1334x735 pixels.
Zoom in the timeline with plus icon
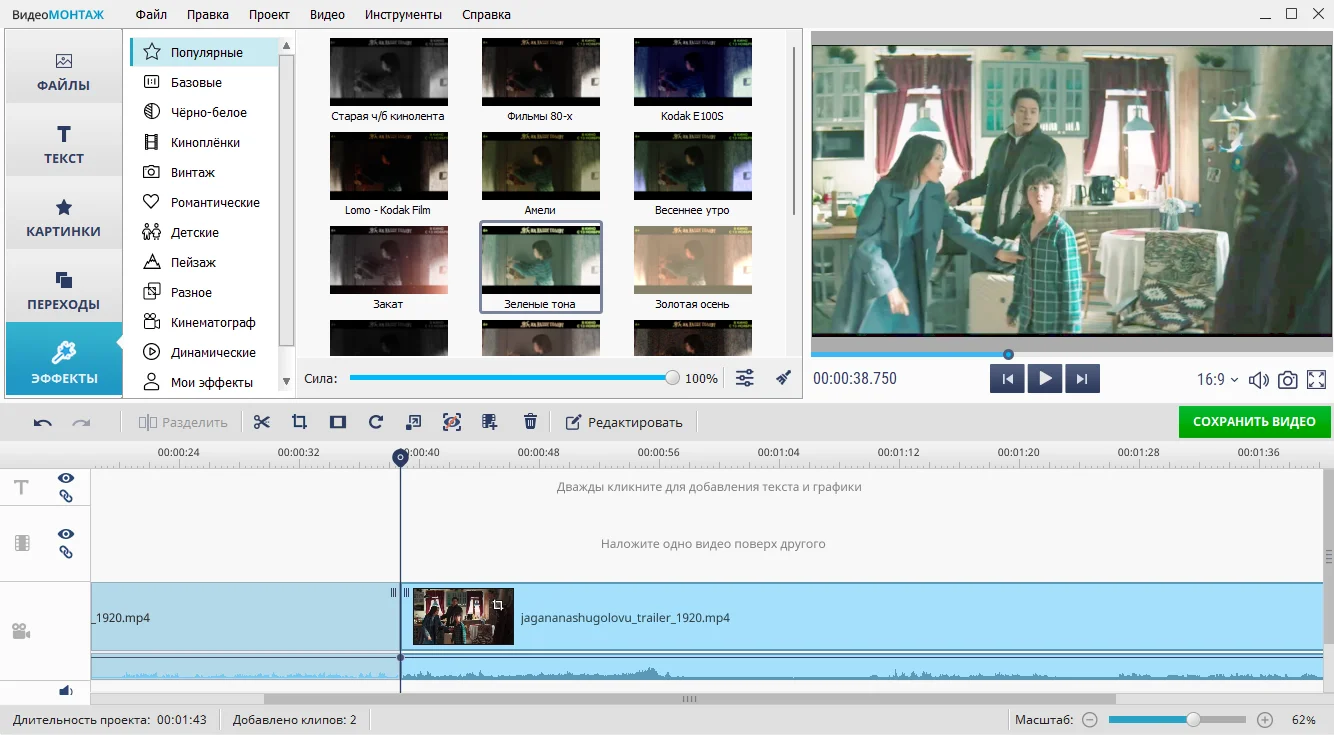pyautogui.click(x=1265, y=720)
